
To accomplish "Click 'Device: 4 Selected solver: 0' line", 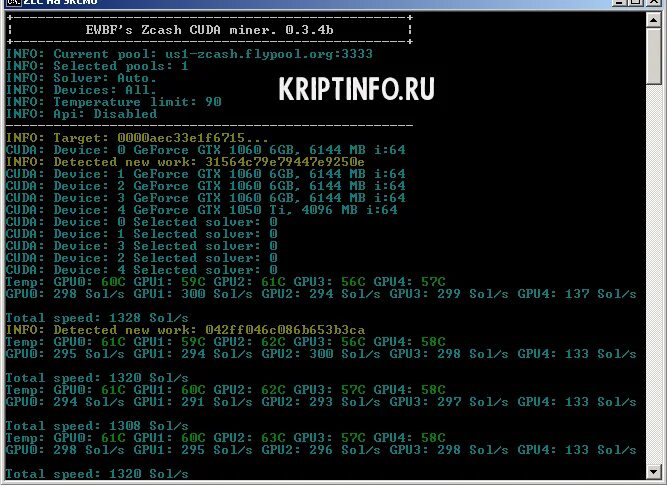I will coord(142,270).
